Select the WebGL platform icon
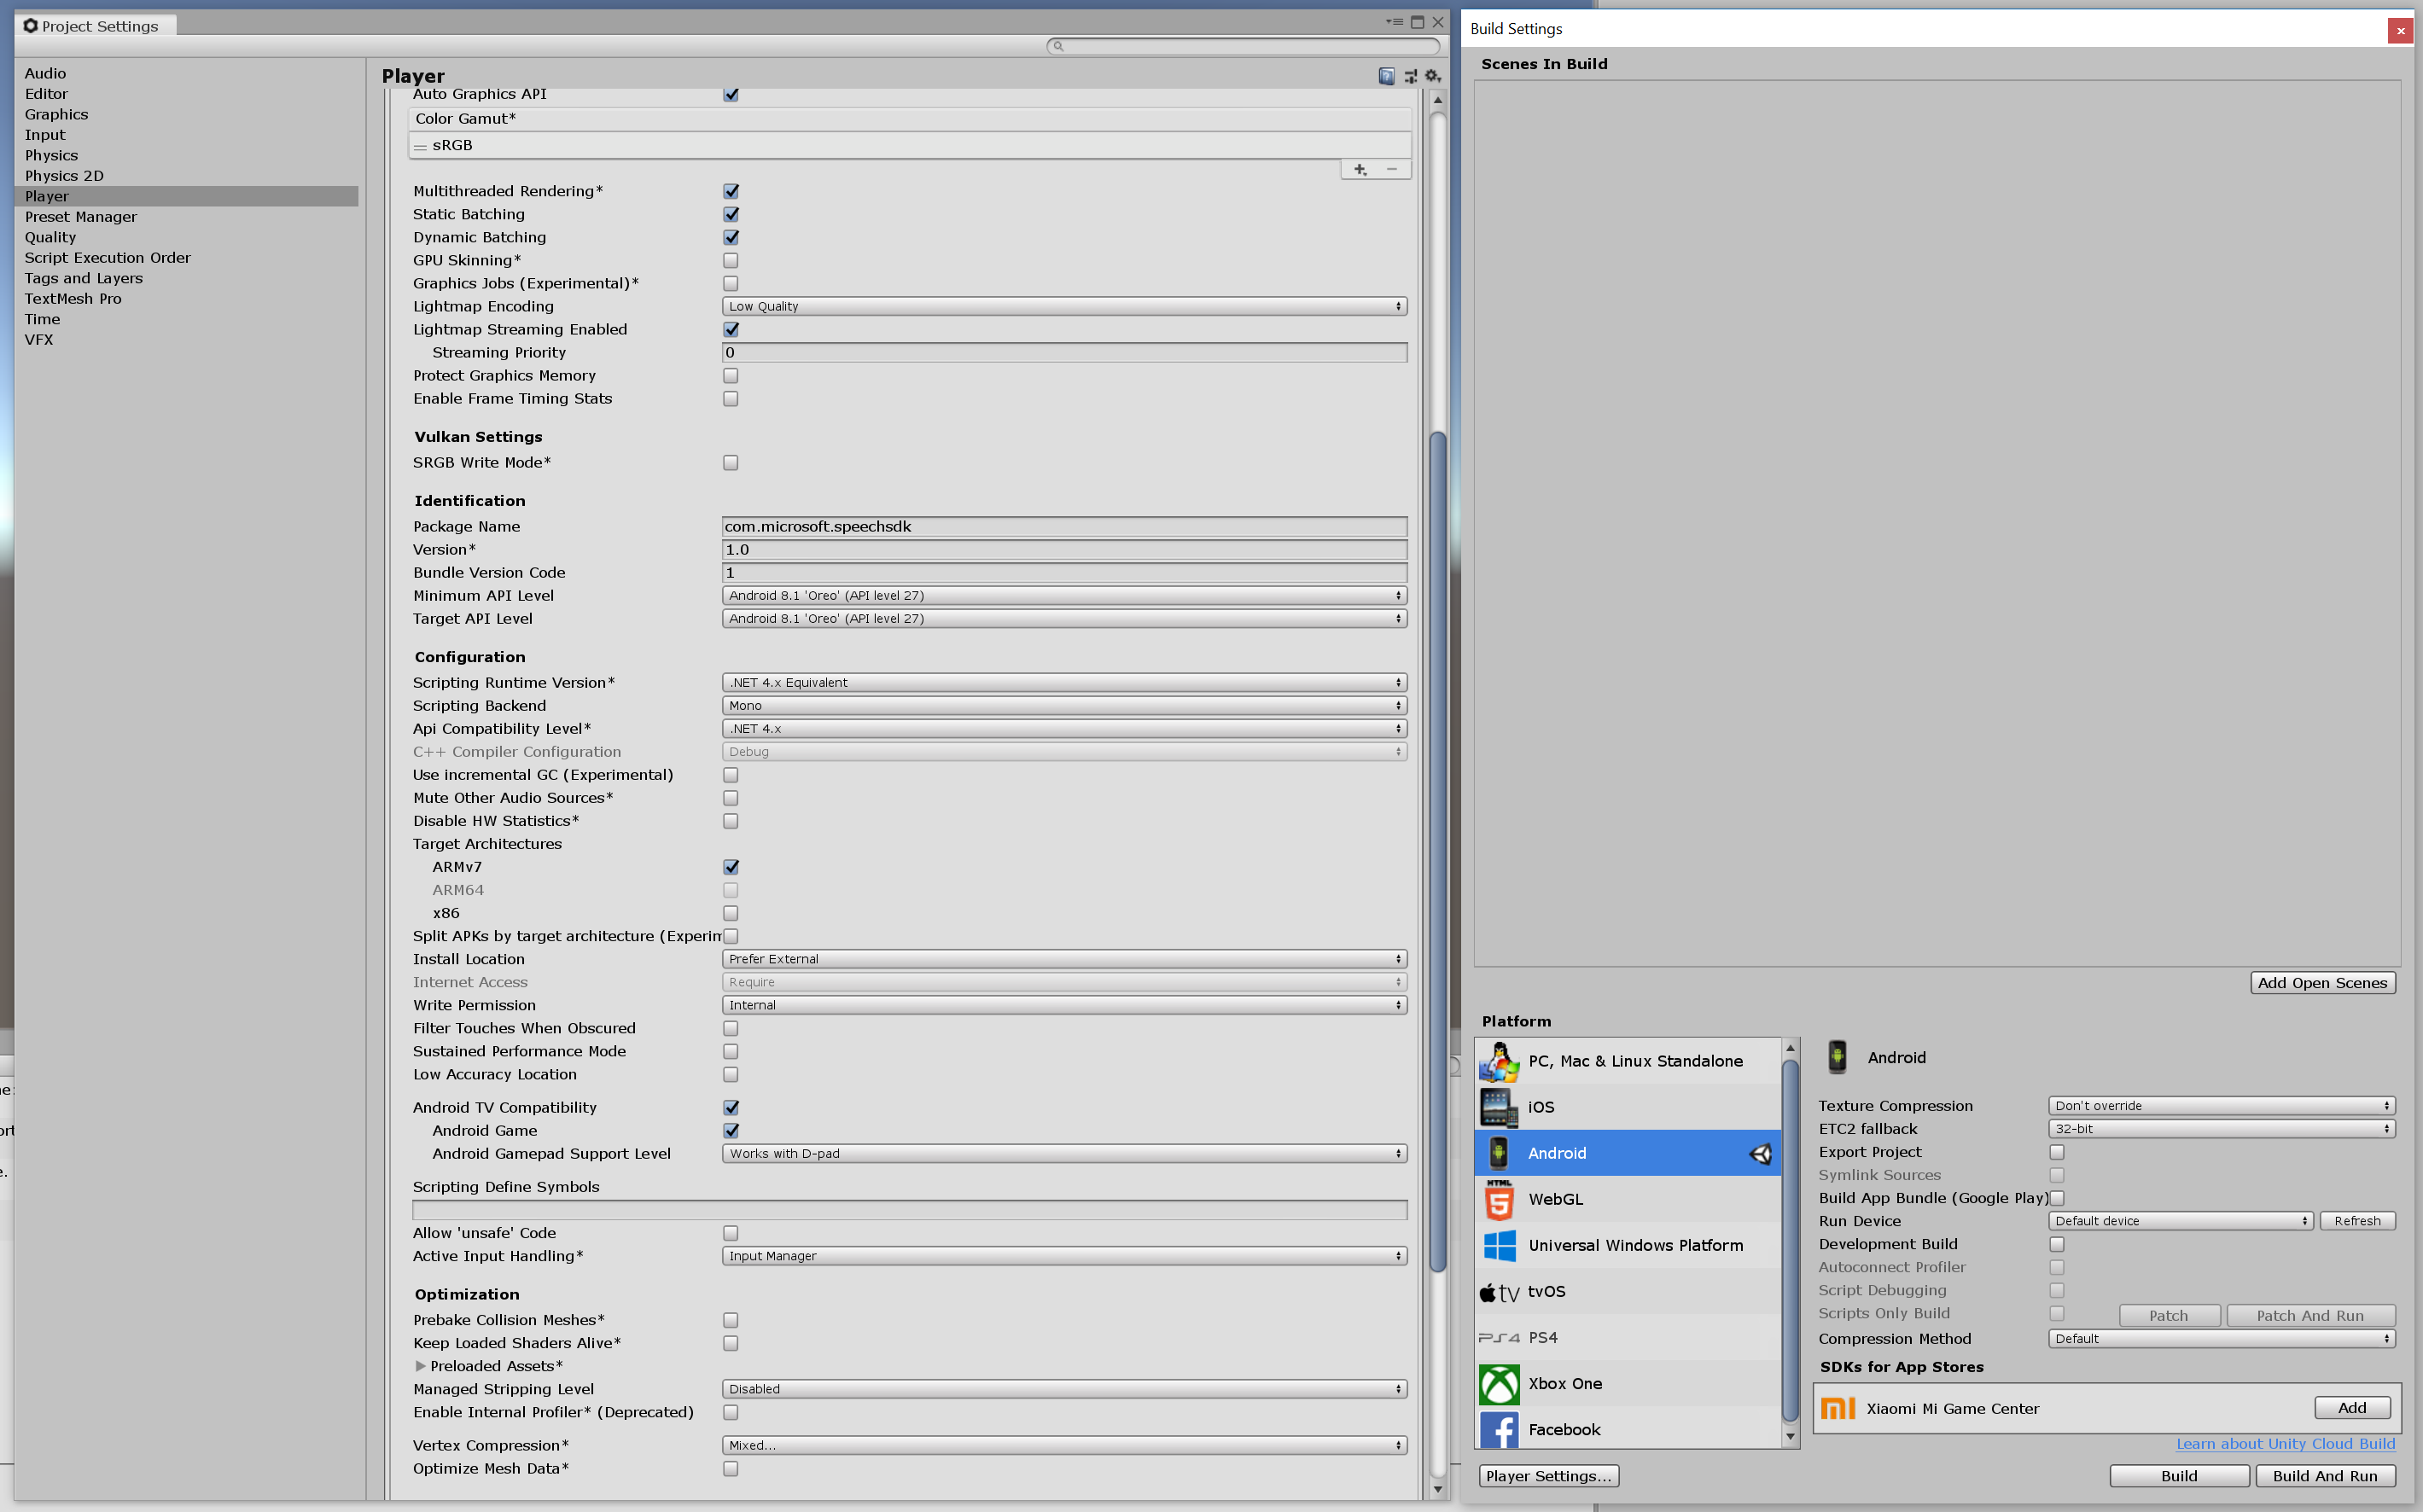 (1499, 1199)
